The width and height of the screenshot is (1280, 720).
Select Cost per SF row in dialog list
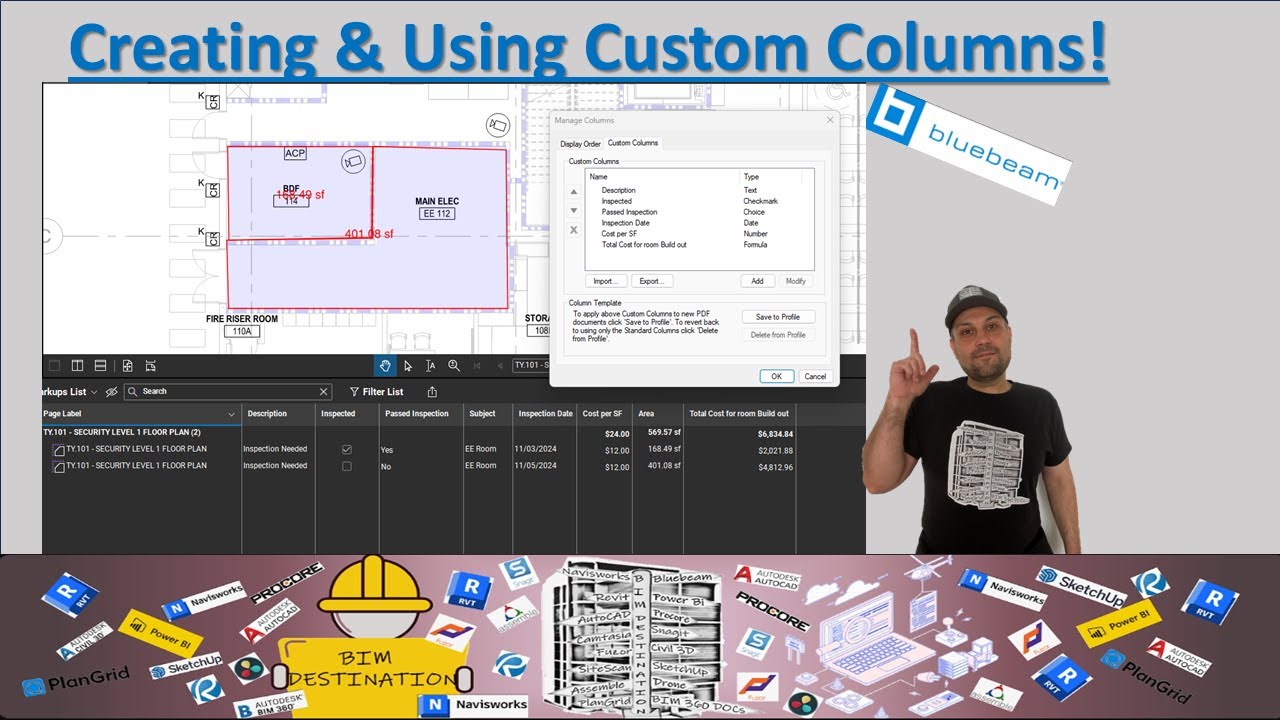click(700, 234)
